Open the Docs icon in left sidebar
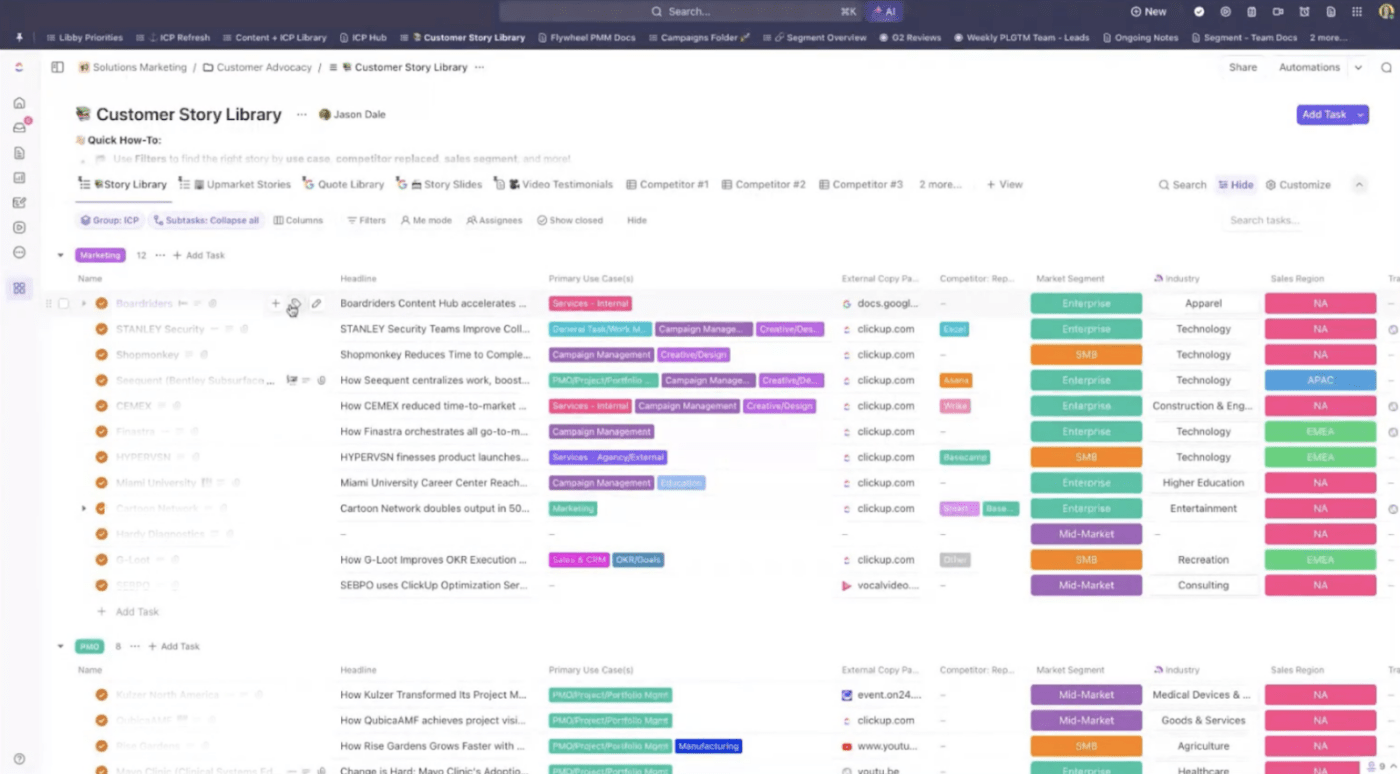This screenshot has height=774, width=1400. tap(19, 153)
